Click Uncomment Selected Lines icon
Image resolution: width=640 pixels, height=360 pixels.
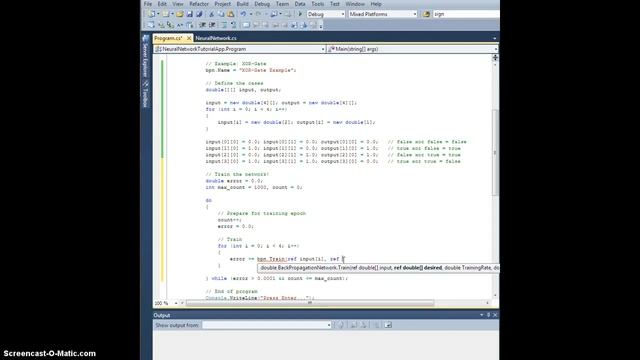233,25
